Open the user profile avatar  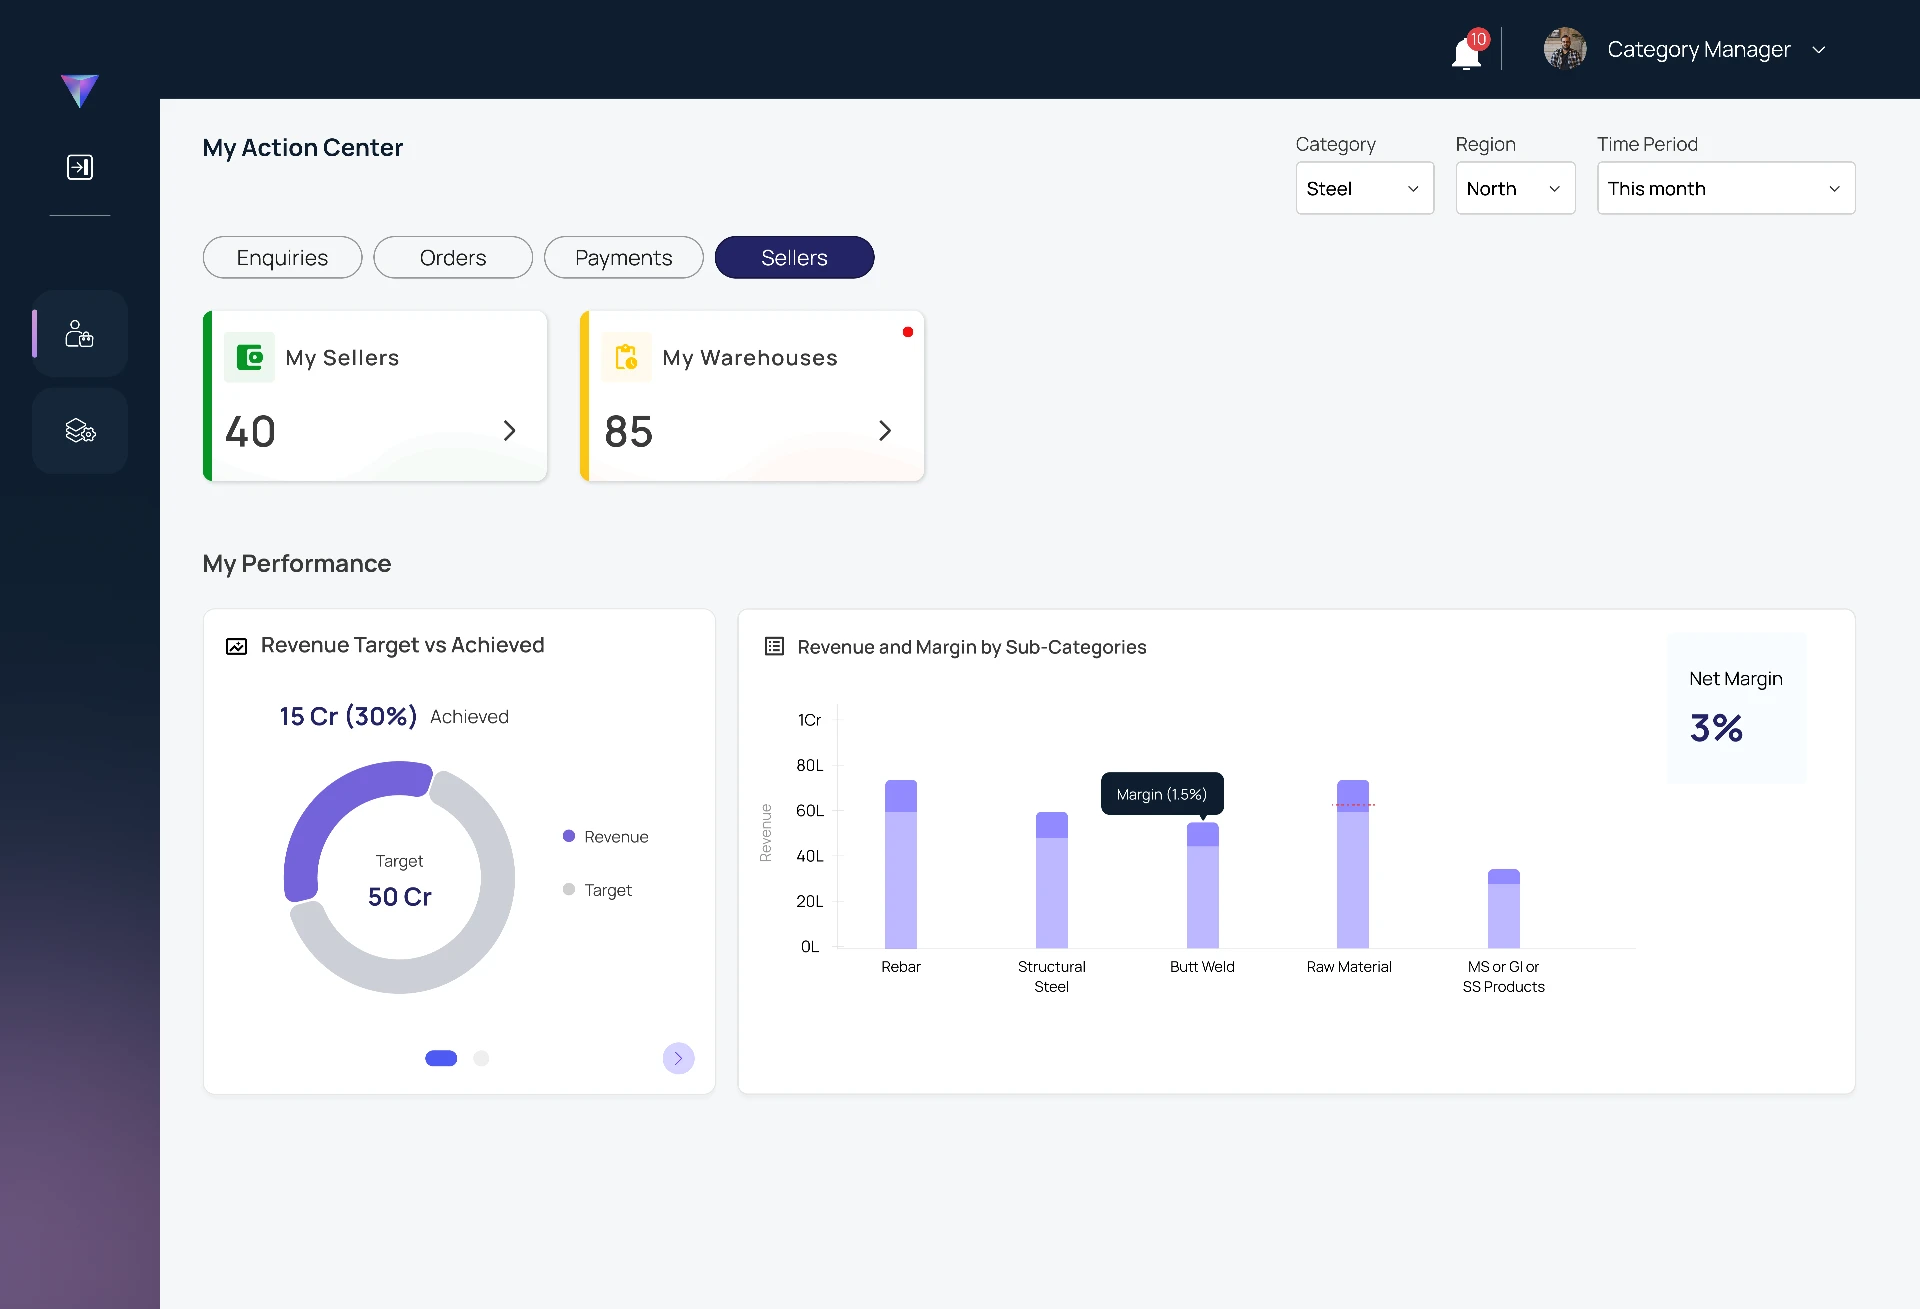tap(1565, 49)
